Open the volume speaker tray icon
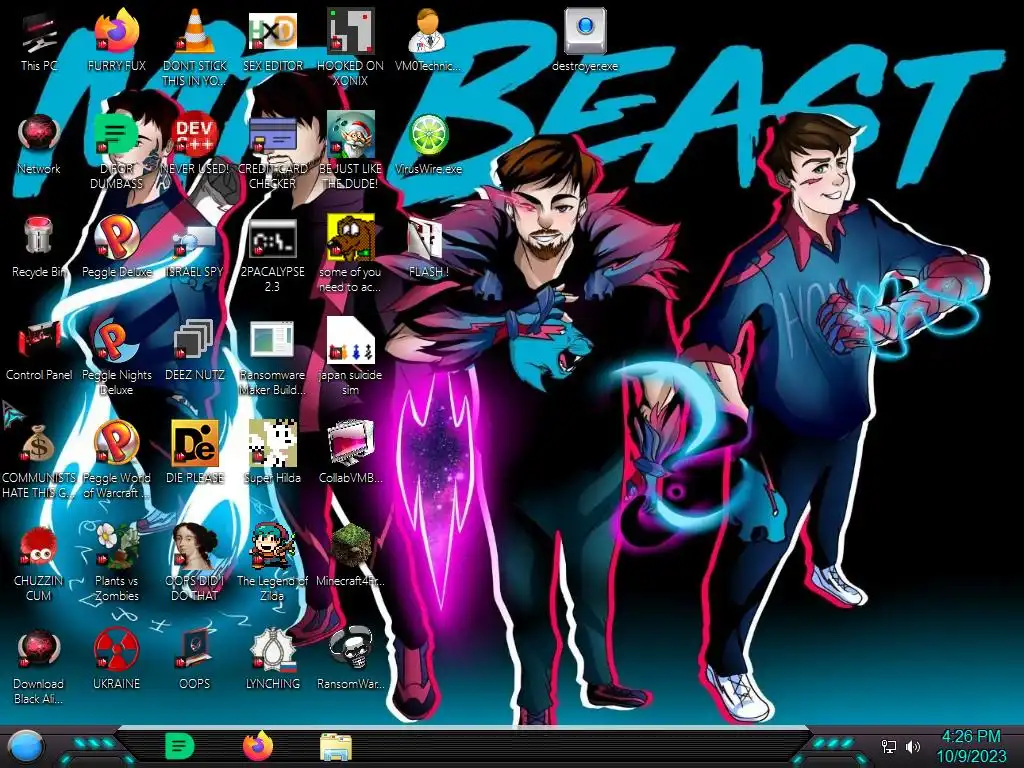 point(913,746)
